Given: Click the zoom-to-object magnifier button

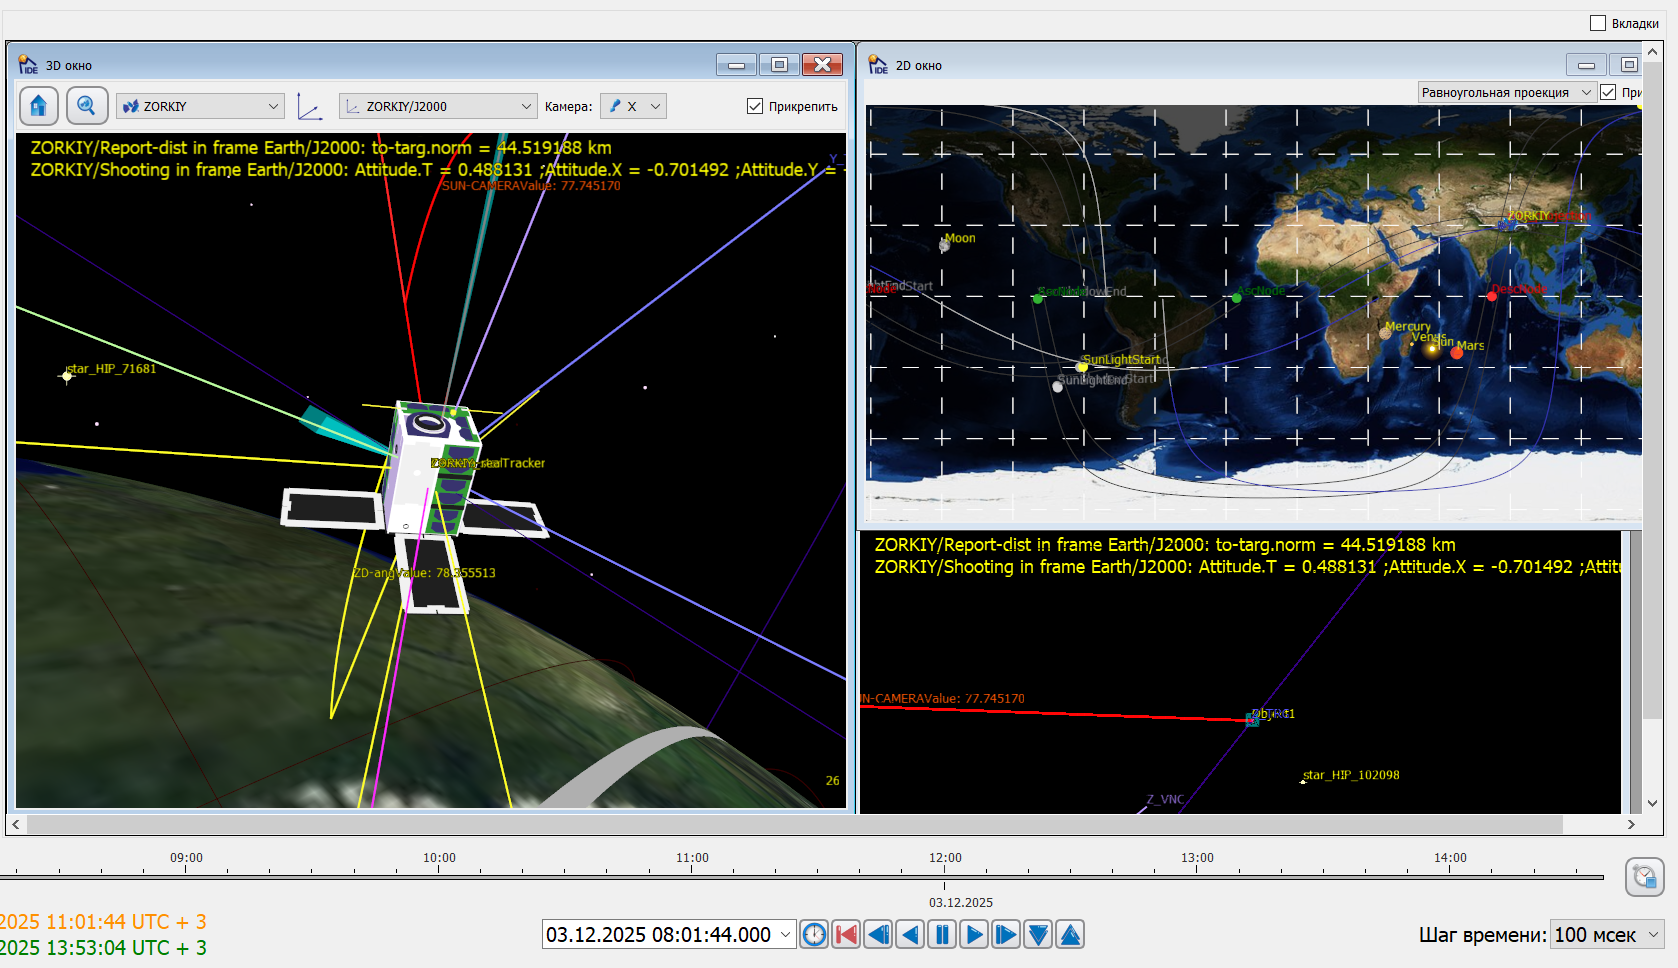Looking at the screenshot, I should click(x=87, y=106).
